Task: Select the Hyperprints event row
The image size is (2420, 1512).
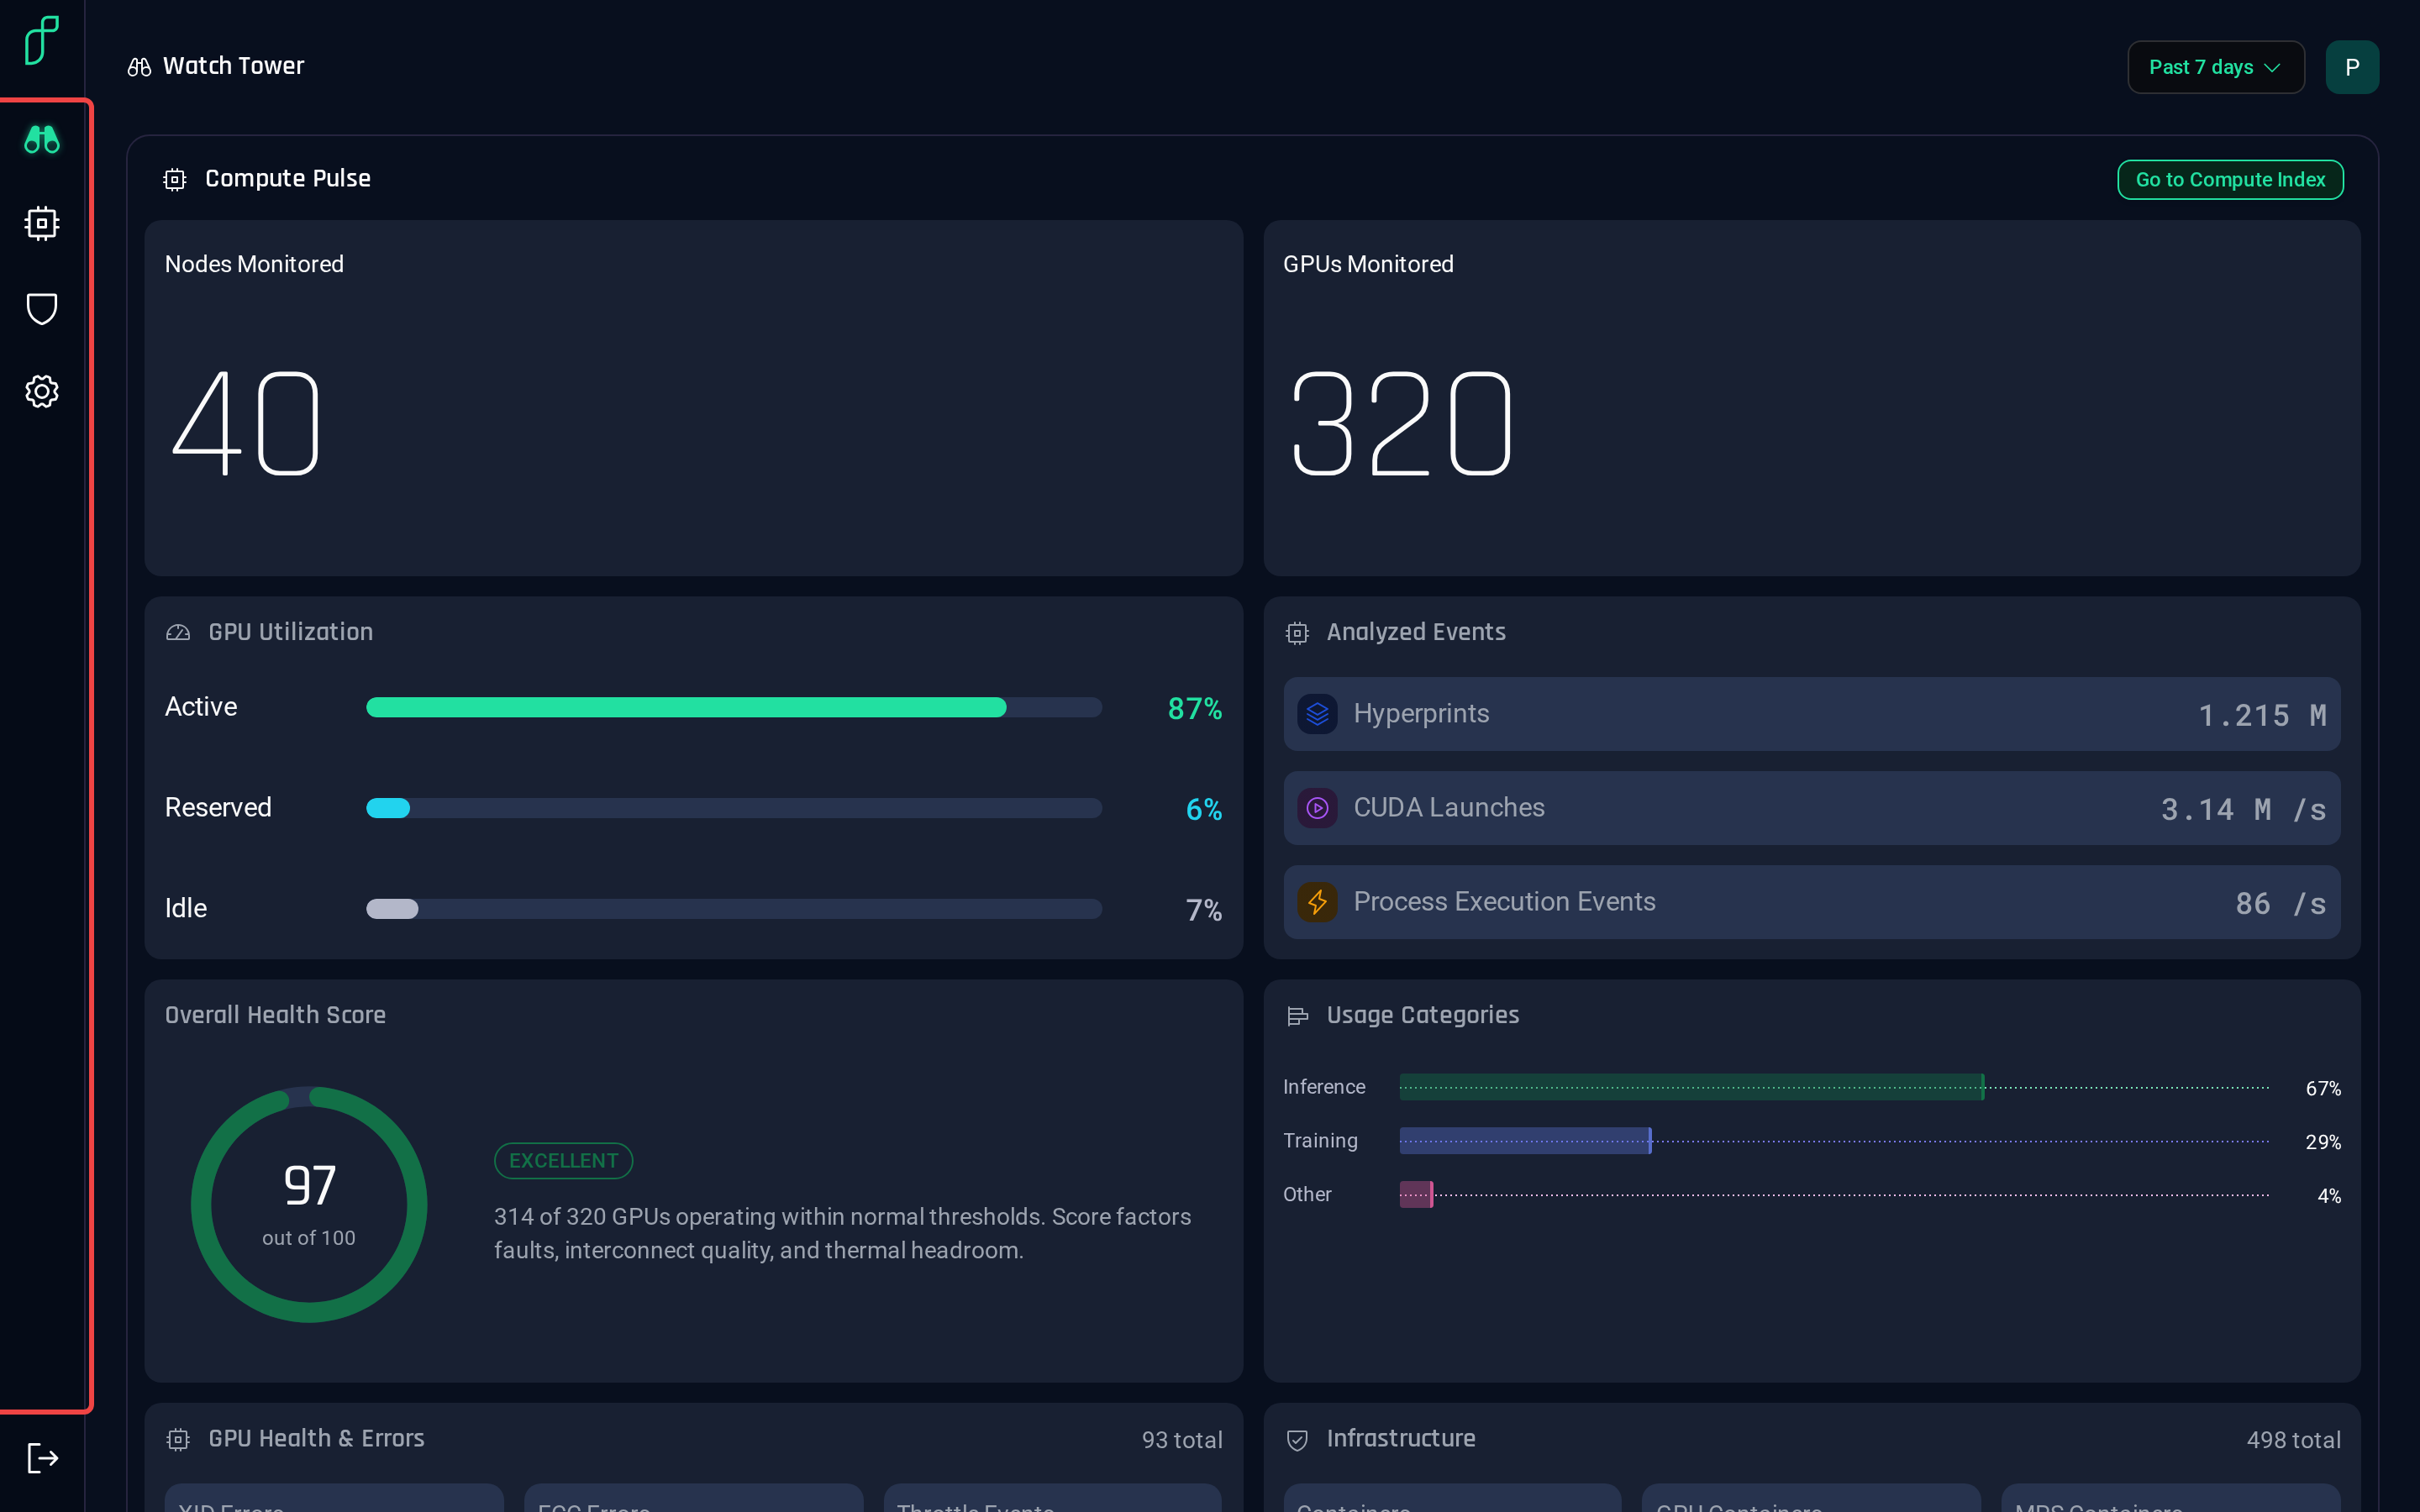Action: 1811,714
